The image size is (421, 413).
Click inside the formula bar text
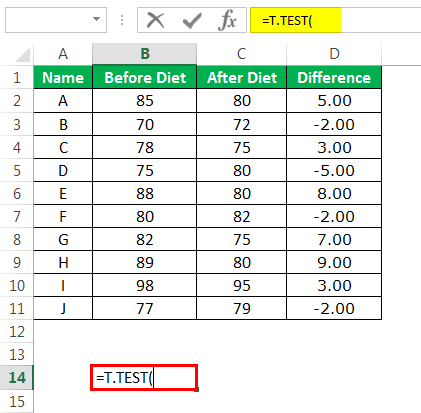[x=287, y=21]
